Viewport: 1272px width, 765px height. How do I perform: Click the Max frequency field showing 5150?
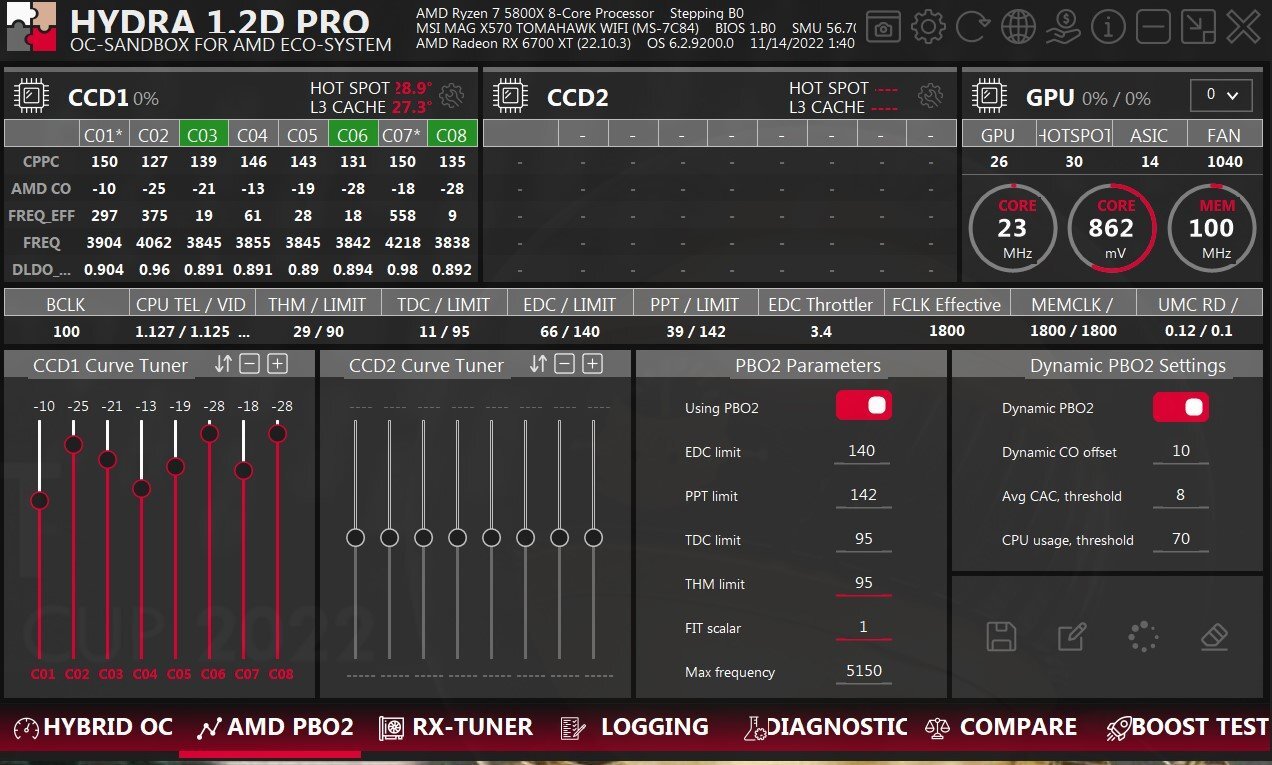click(863, 672)
